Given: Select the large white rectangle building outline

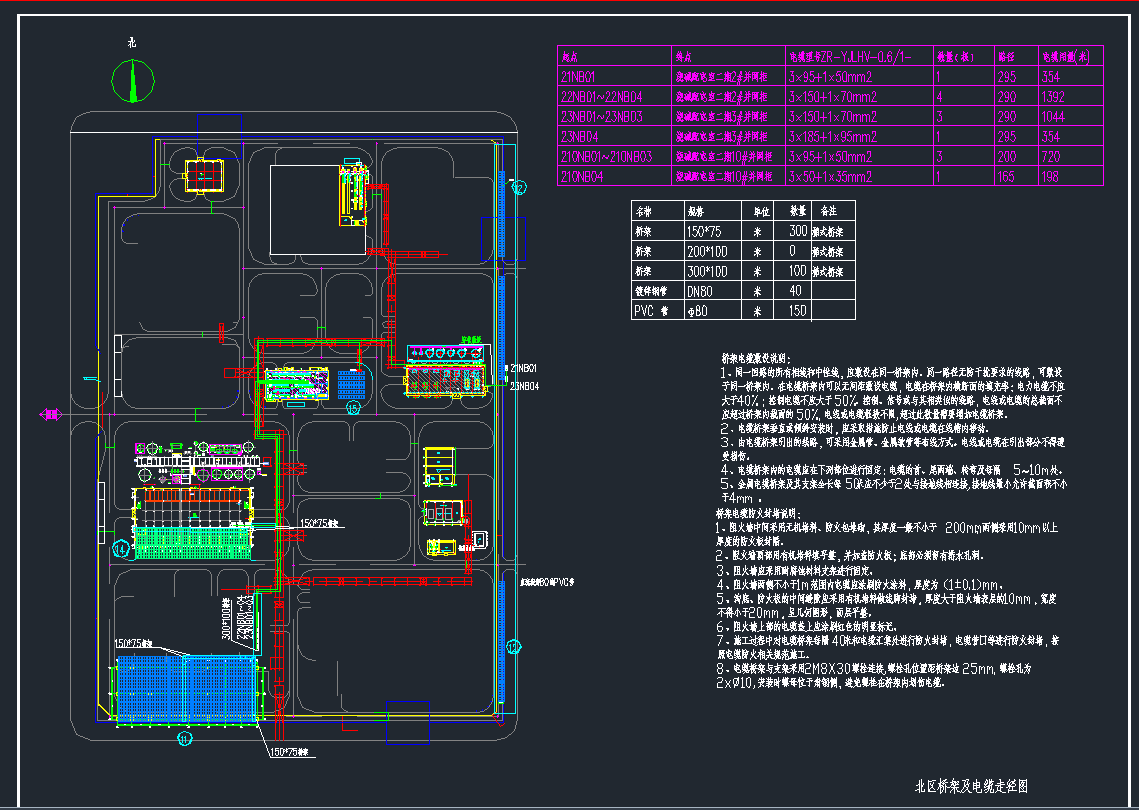Looking at the screenshot, I should click(306, 196).
